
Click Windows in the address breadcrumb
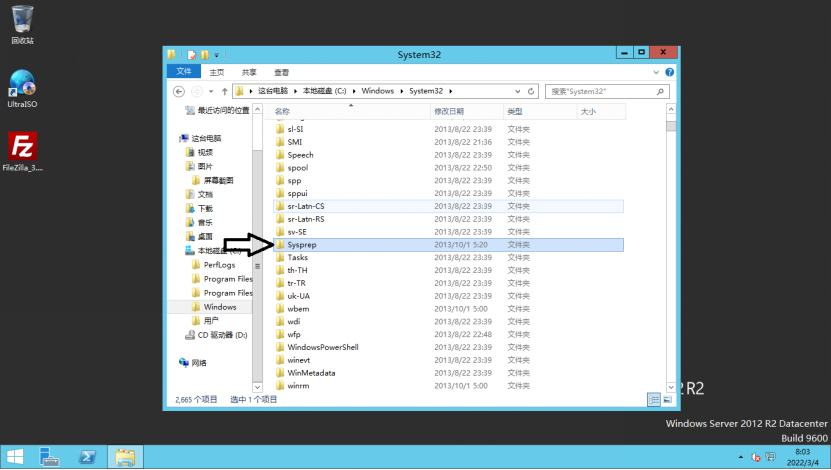[377, 91]
